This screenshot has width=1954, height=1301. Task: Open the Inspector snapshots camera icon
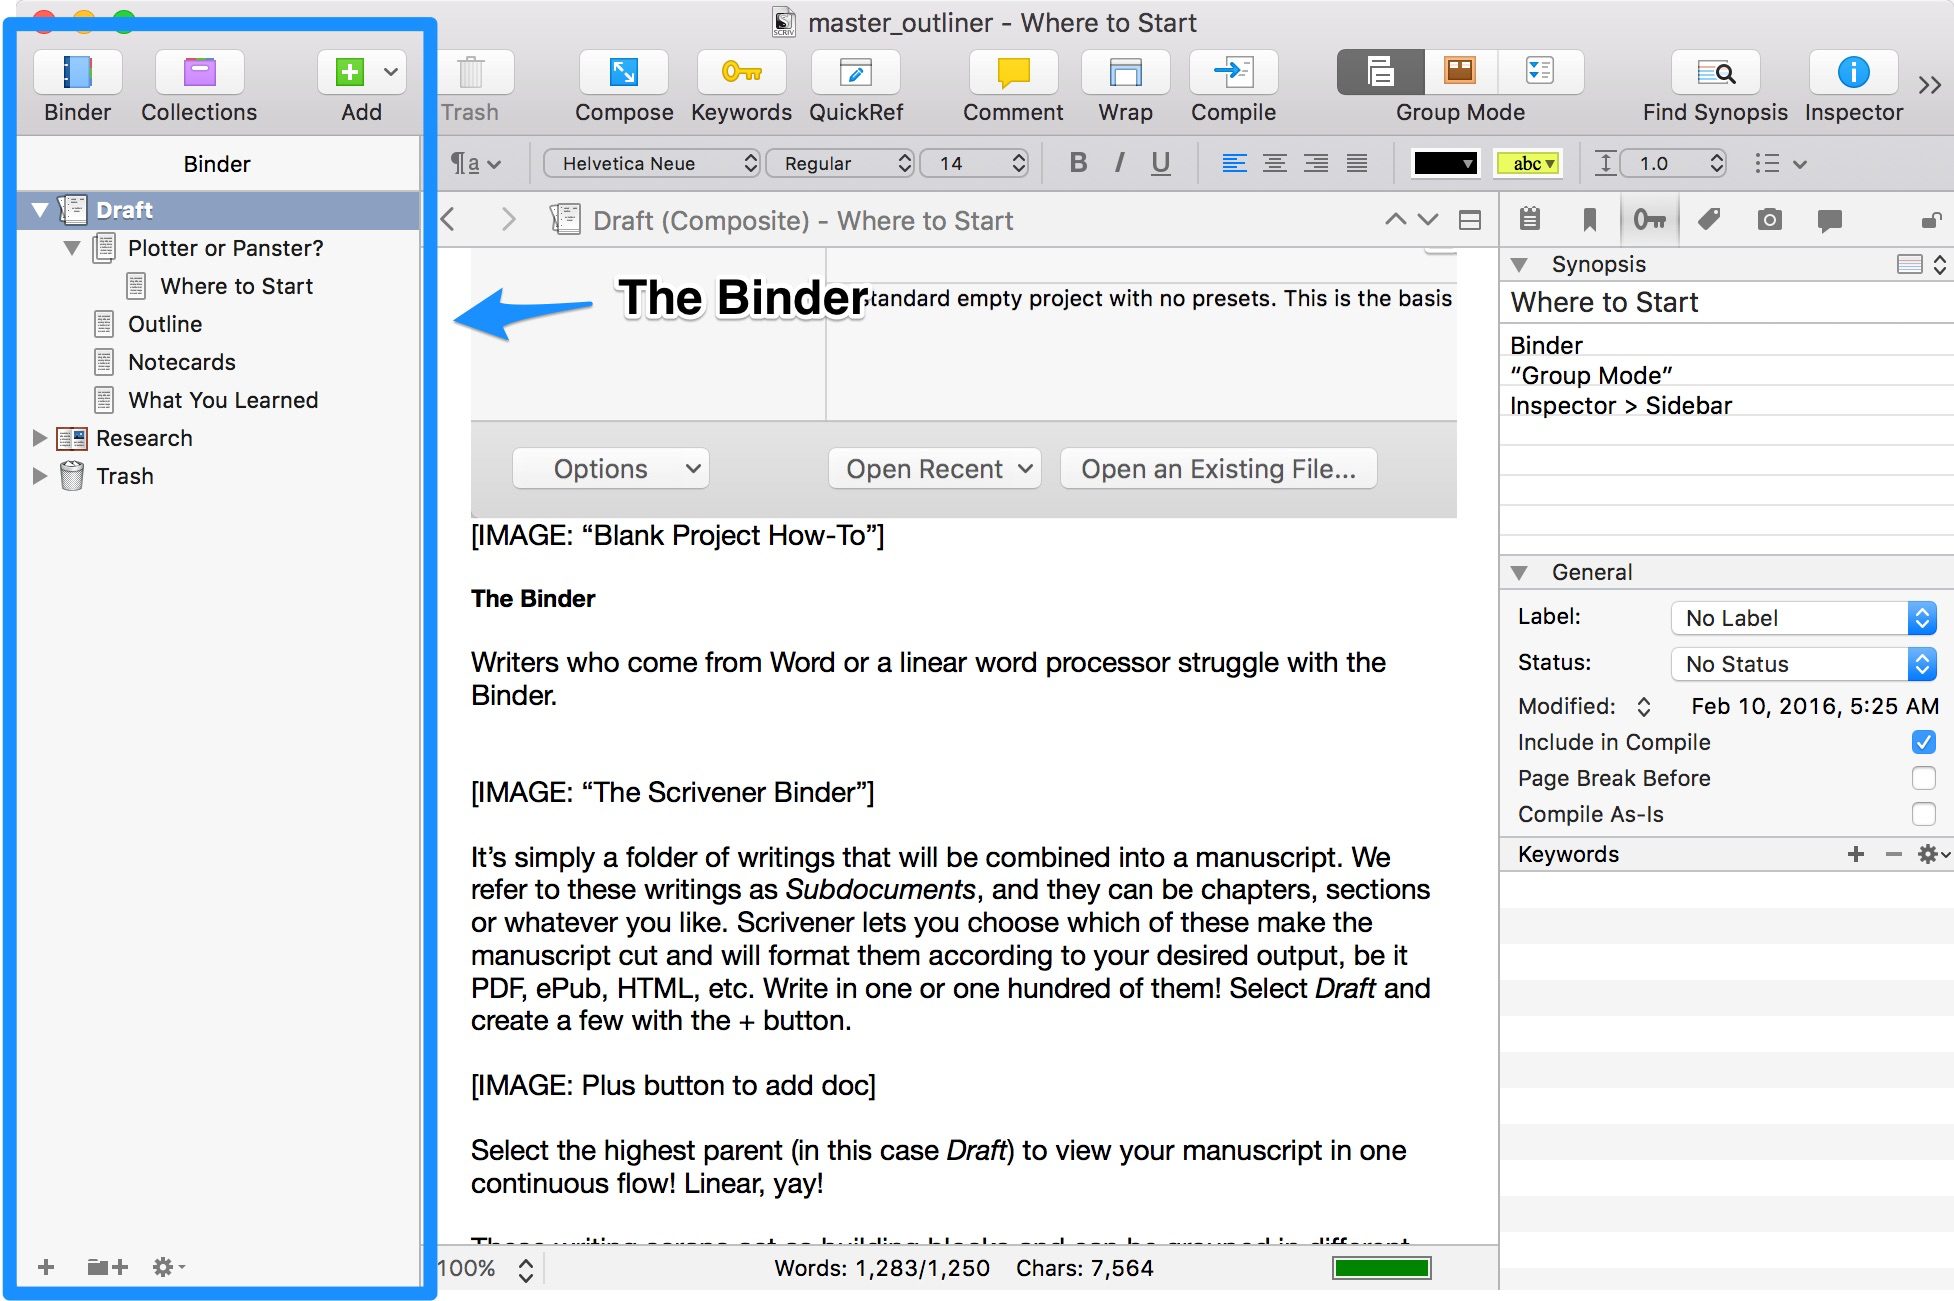1769,219
